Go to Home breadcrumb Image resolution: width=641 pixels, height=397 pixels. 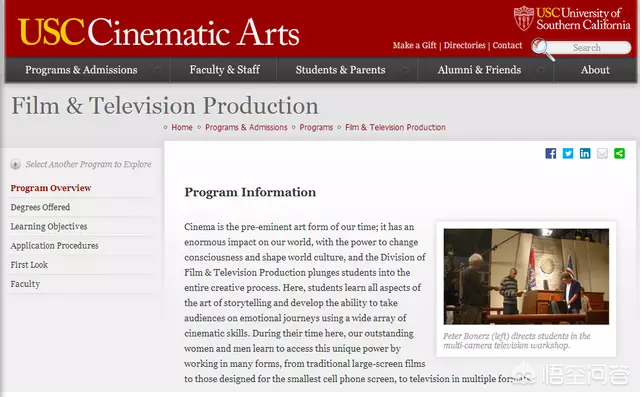(x=182, y=127)
